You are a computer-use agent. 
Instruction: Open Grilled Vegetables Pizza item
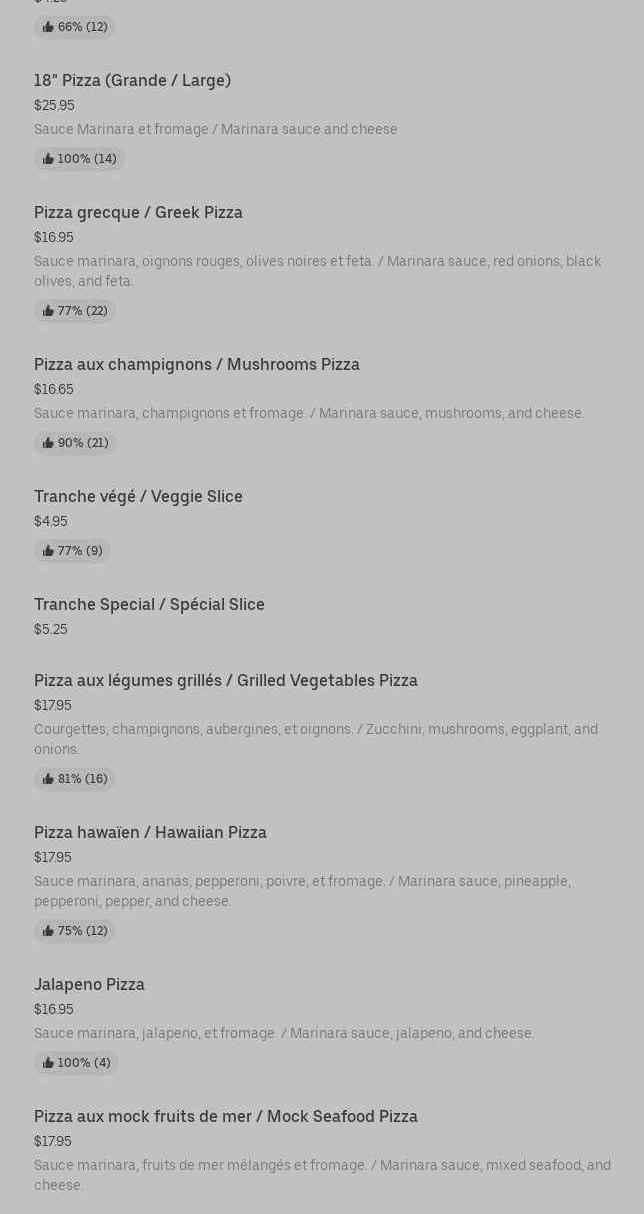[x=225, y=680]
